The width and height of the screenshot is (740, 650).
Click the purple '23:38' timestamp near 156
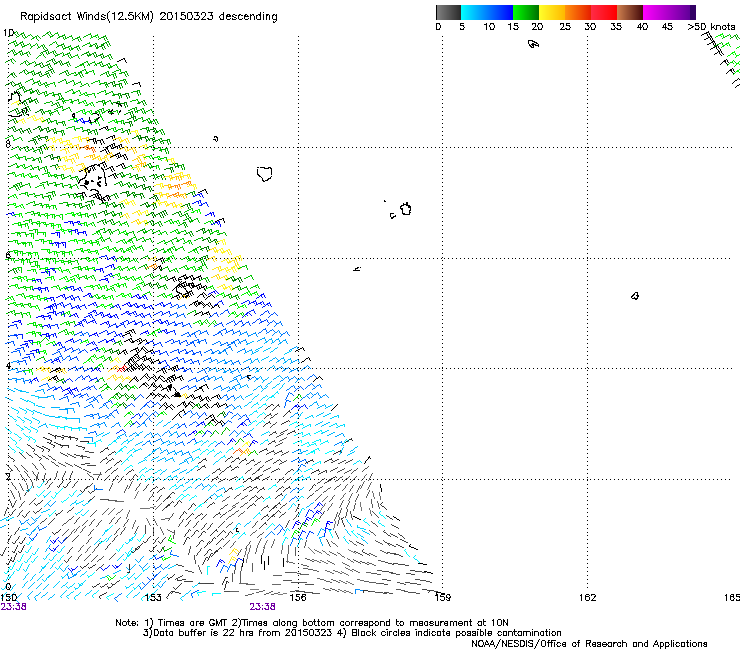point(262,607)
